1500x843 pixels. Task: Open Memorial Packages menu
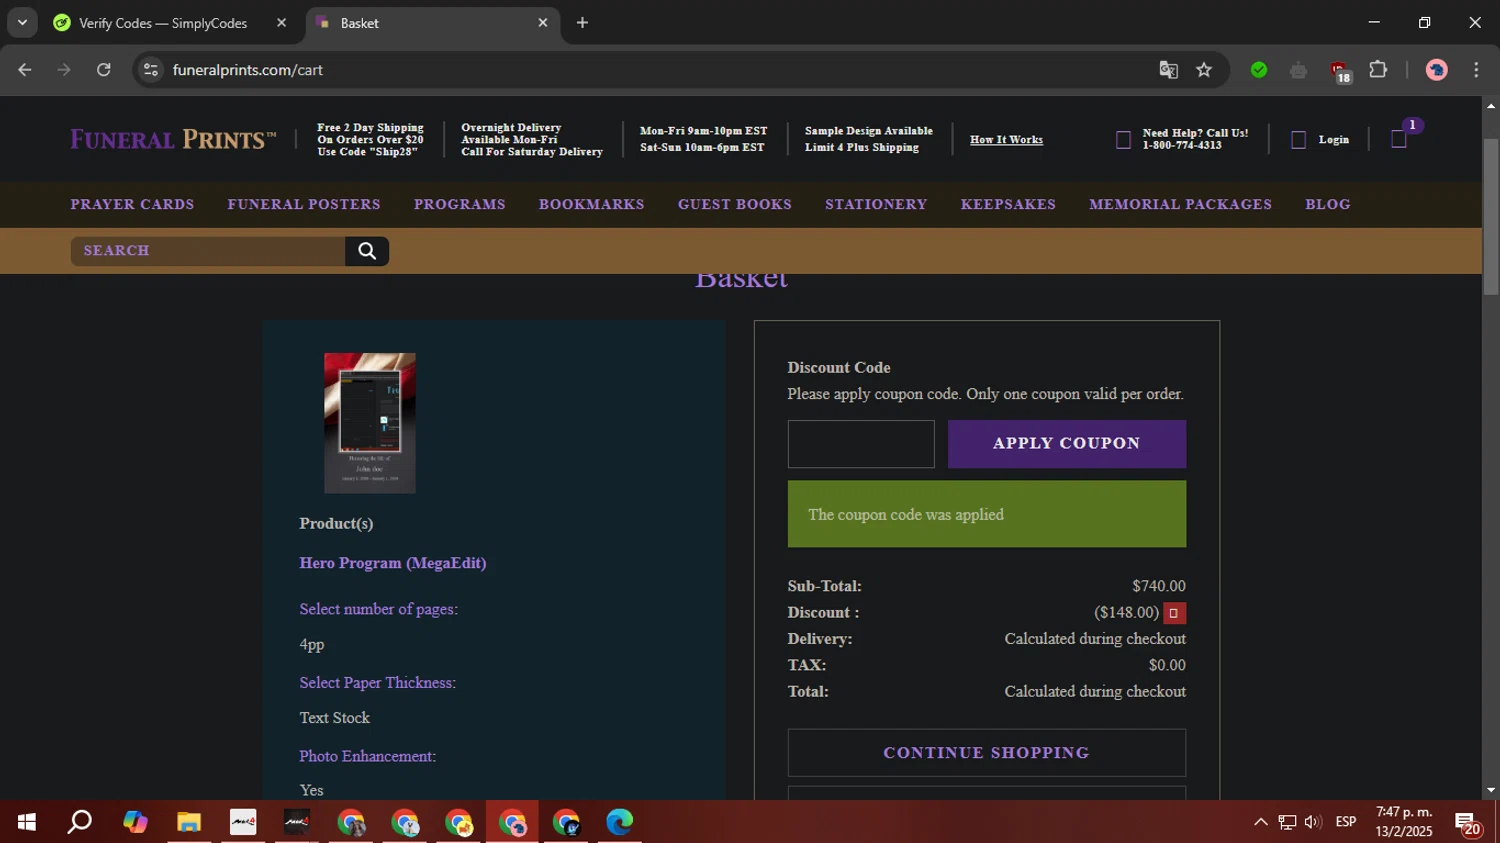[1181, 204]
